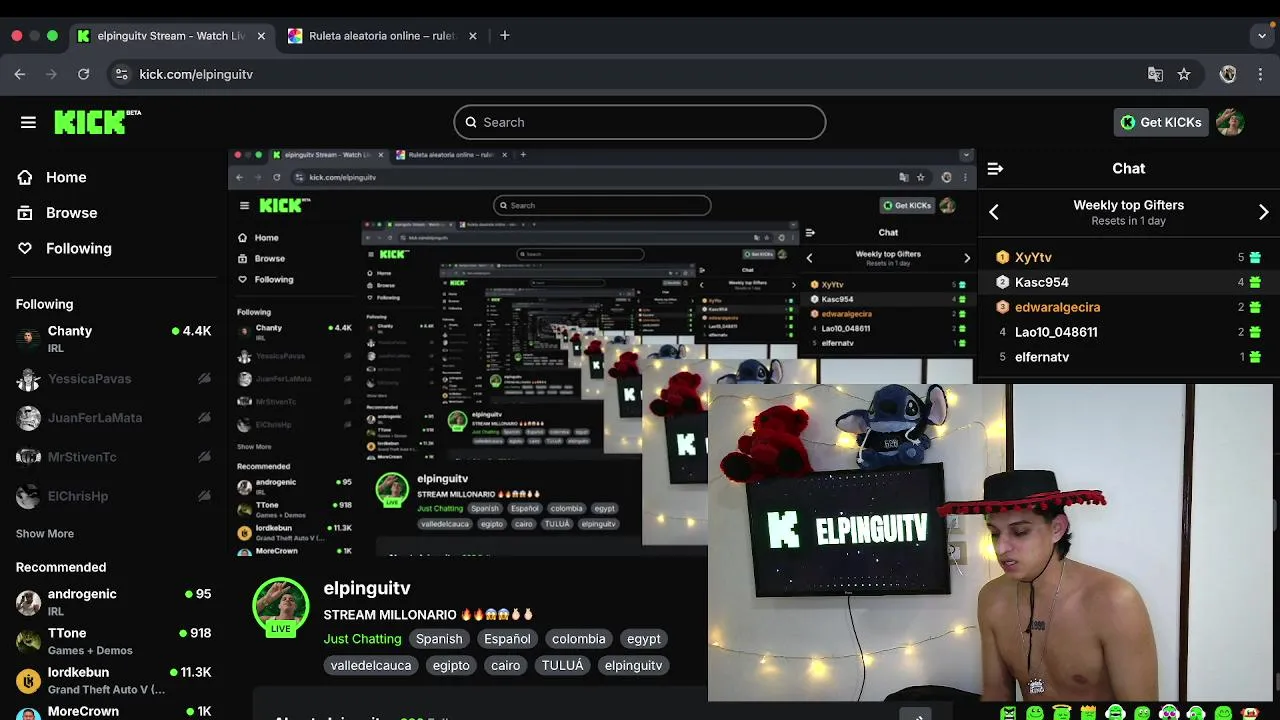The width and height of the screenshot is (1280, 720).
Task: Open the browser tab search dropdown
Action: click(x=1262, y=36)
